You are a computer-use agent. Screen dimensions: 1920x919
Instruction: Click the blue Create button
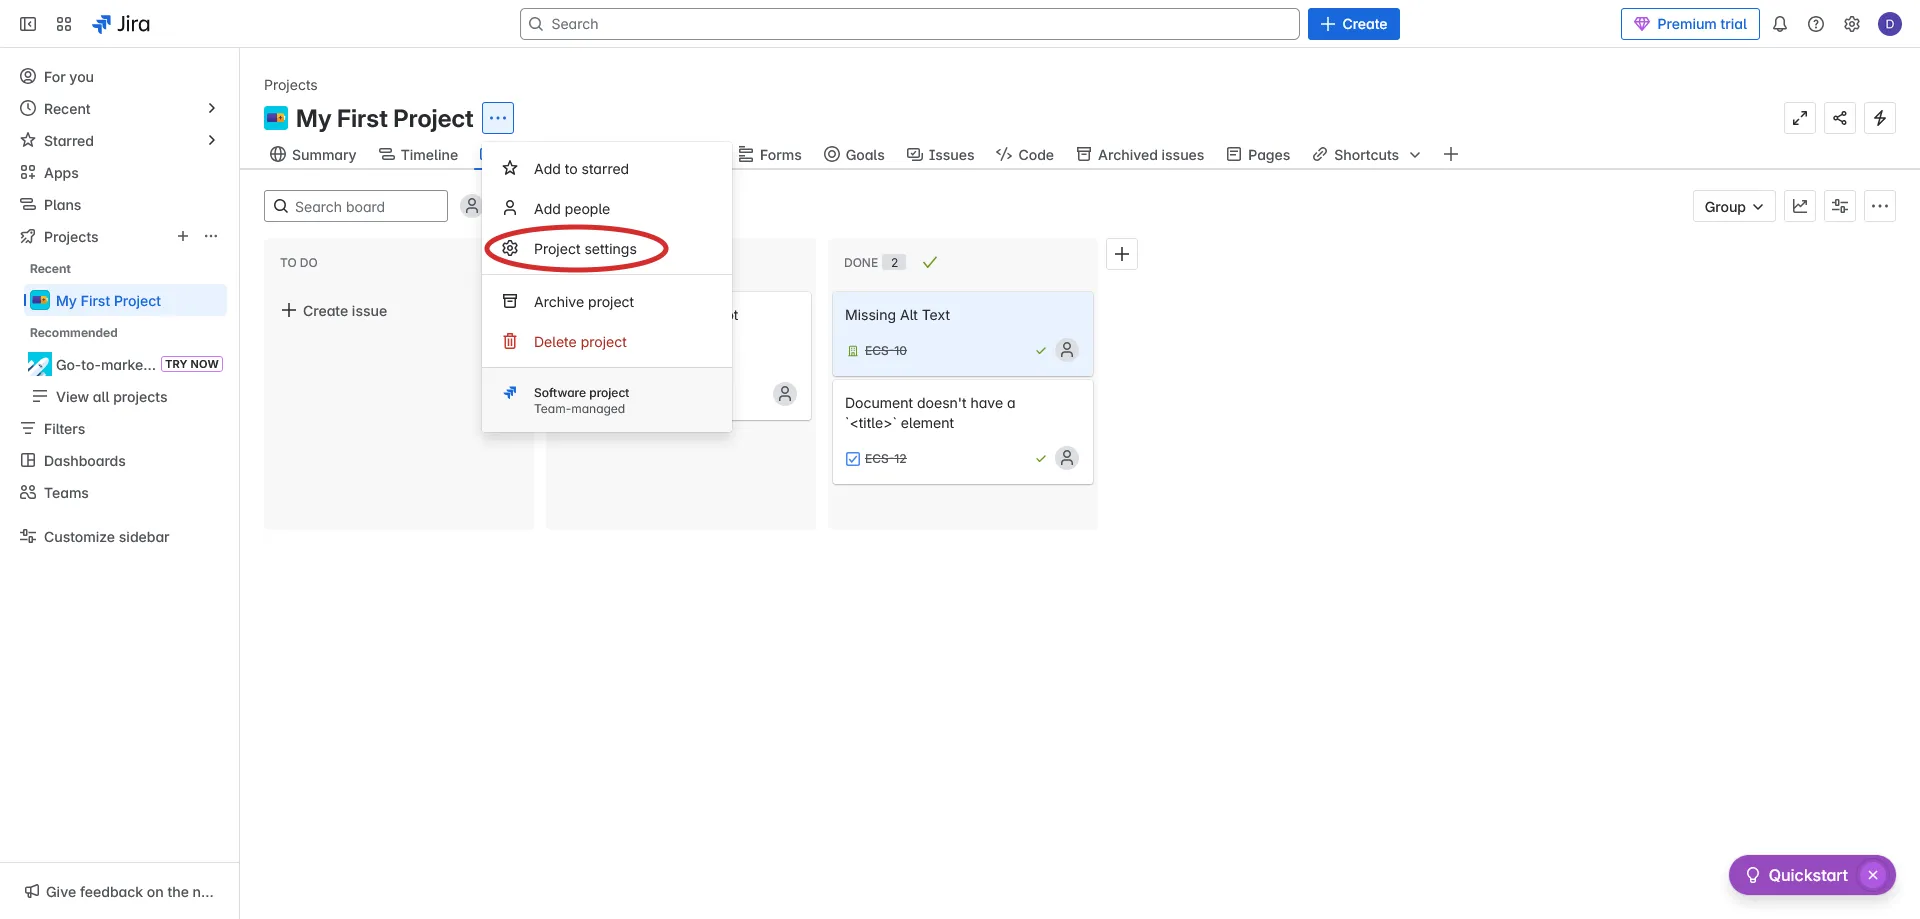point(1353,24)
